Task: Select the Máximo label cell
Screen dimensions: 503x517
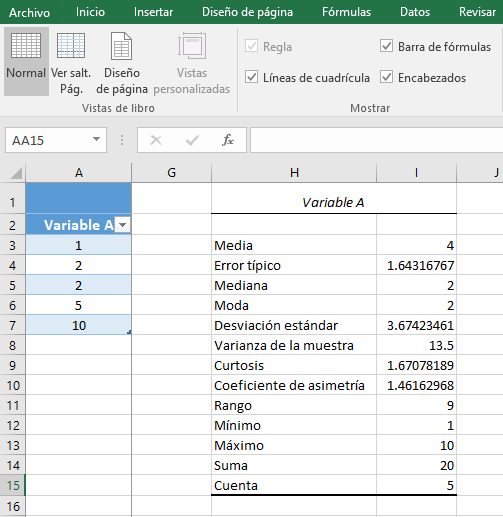Action: coord(294,445)
